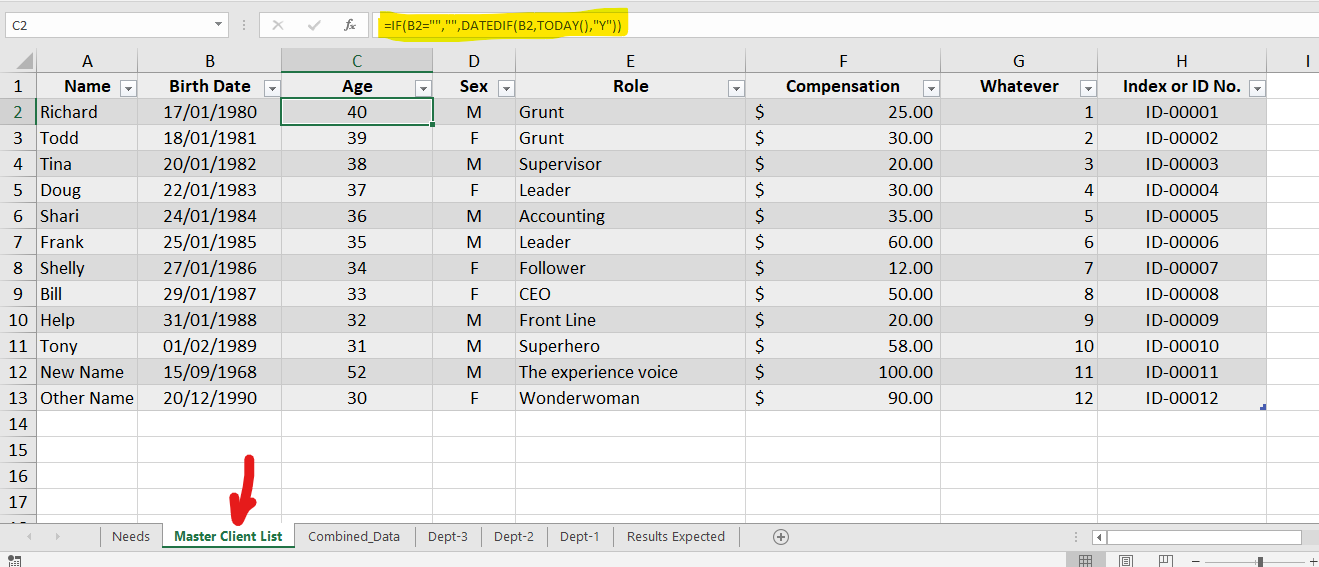
Task: Select row 2 header
Action: tap(18, 112)
